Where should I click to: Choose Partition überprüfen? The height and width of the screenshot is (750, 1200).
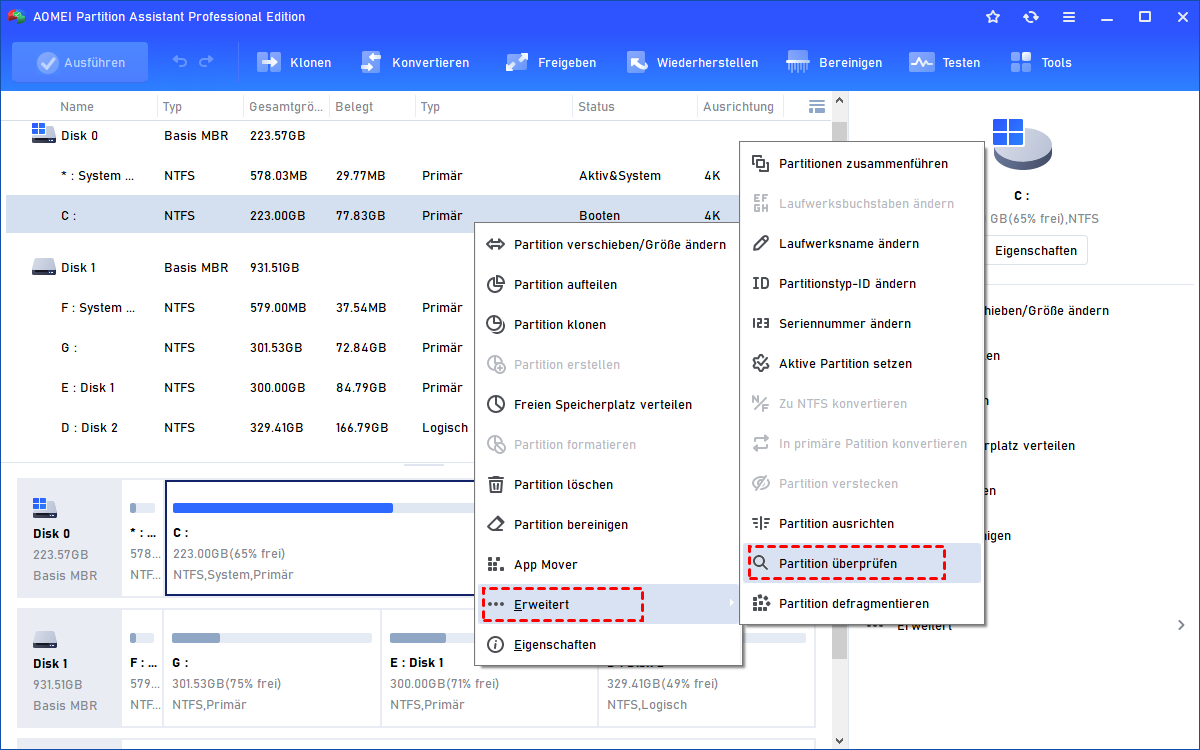(862, 563)
